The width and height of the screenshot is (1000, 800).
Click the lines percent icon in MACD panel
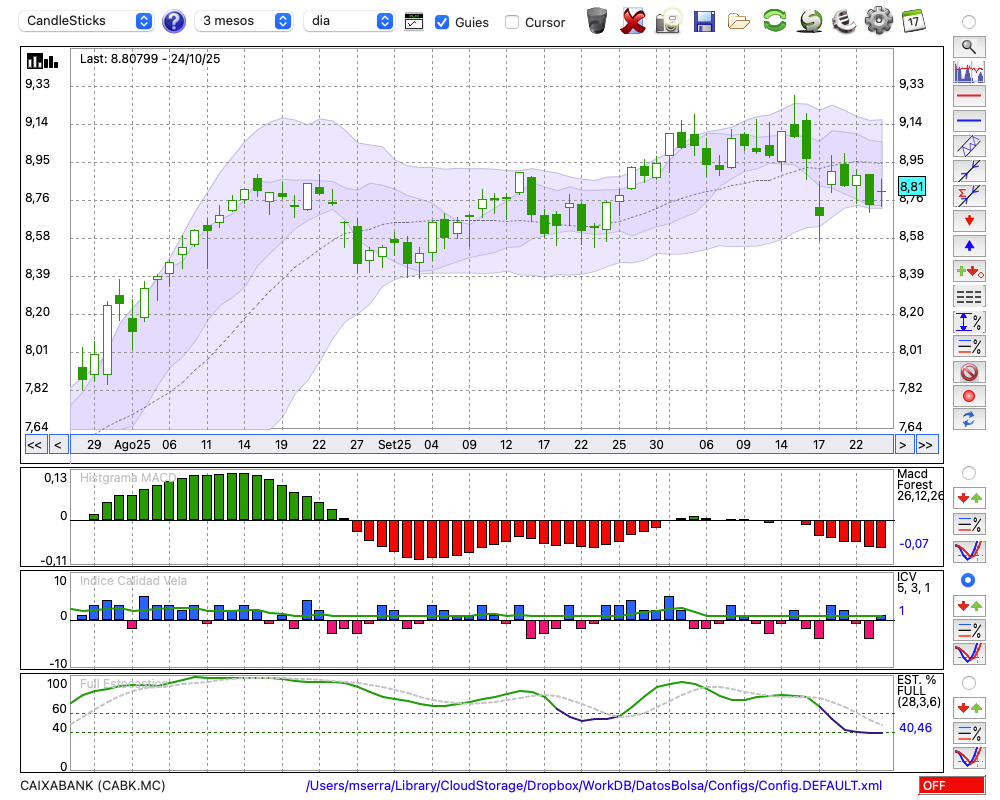click(969, 524)
